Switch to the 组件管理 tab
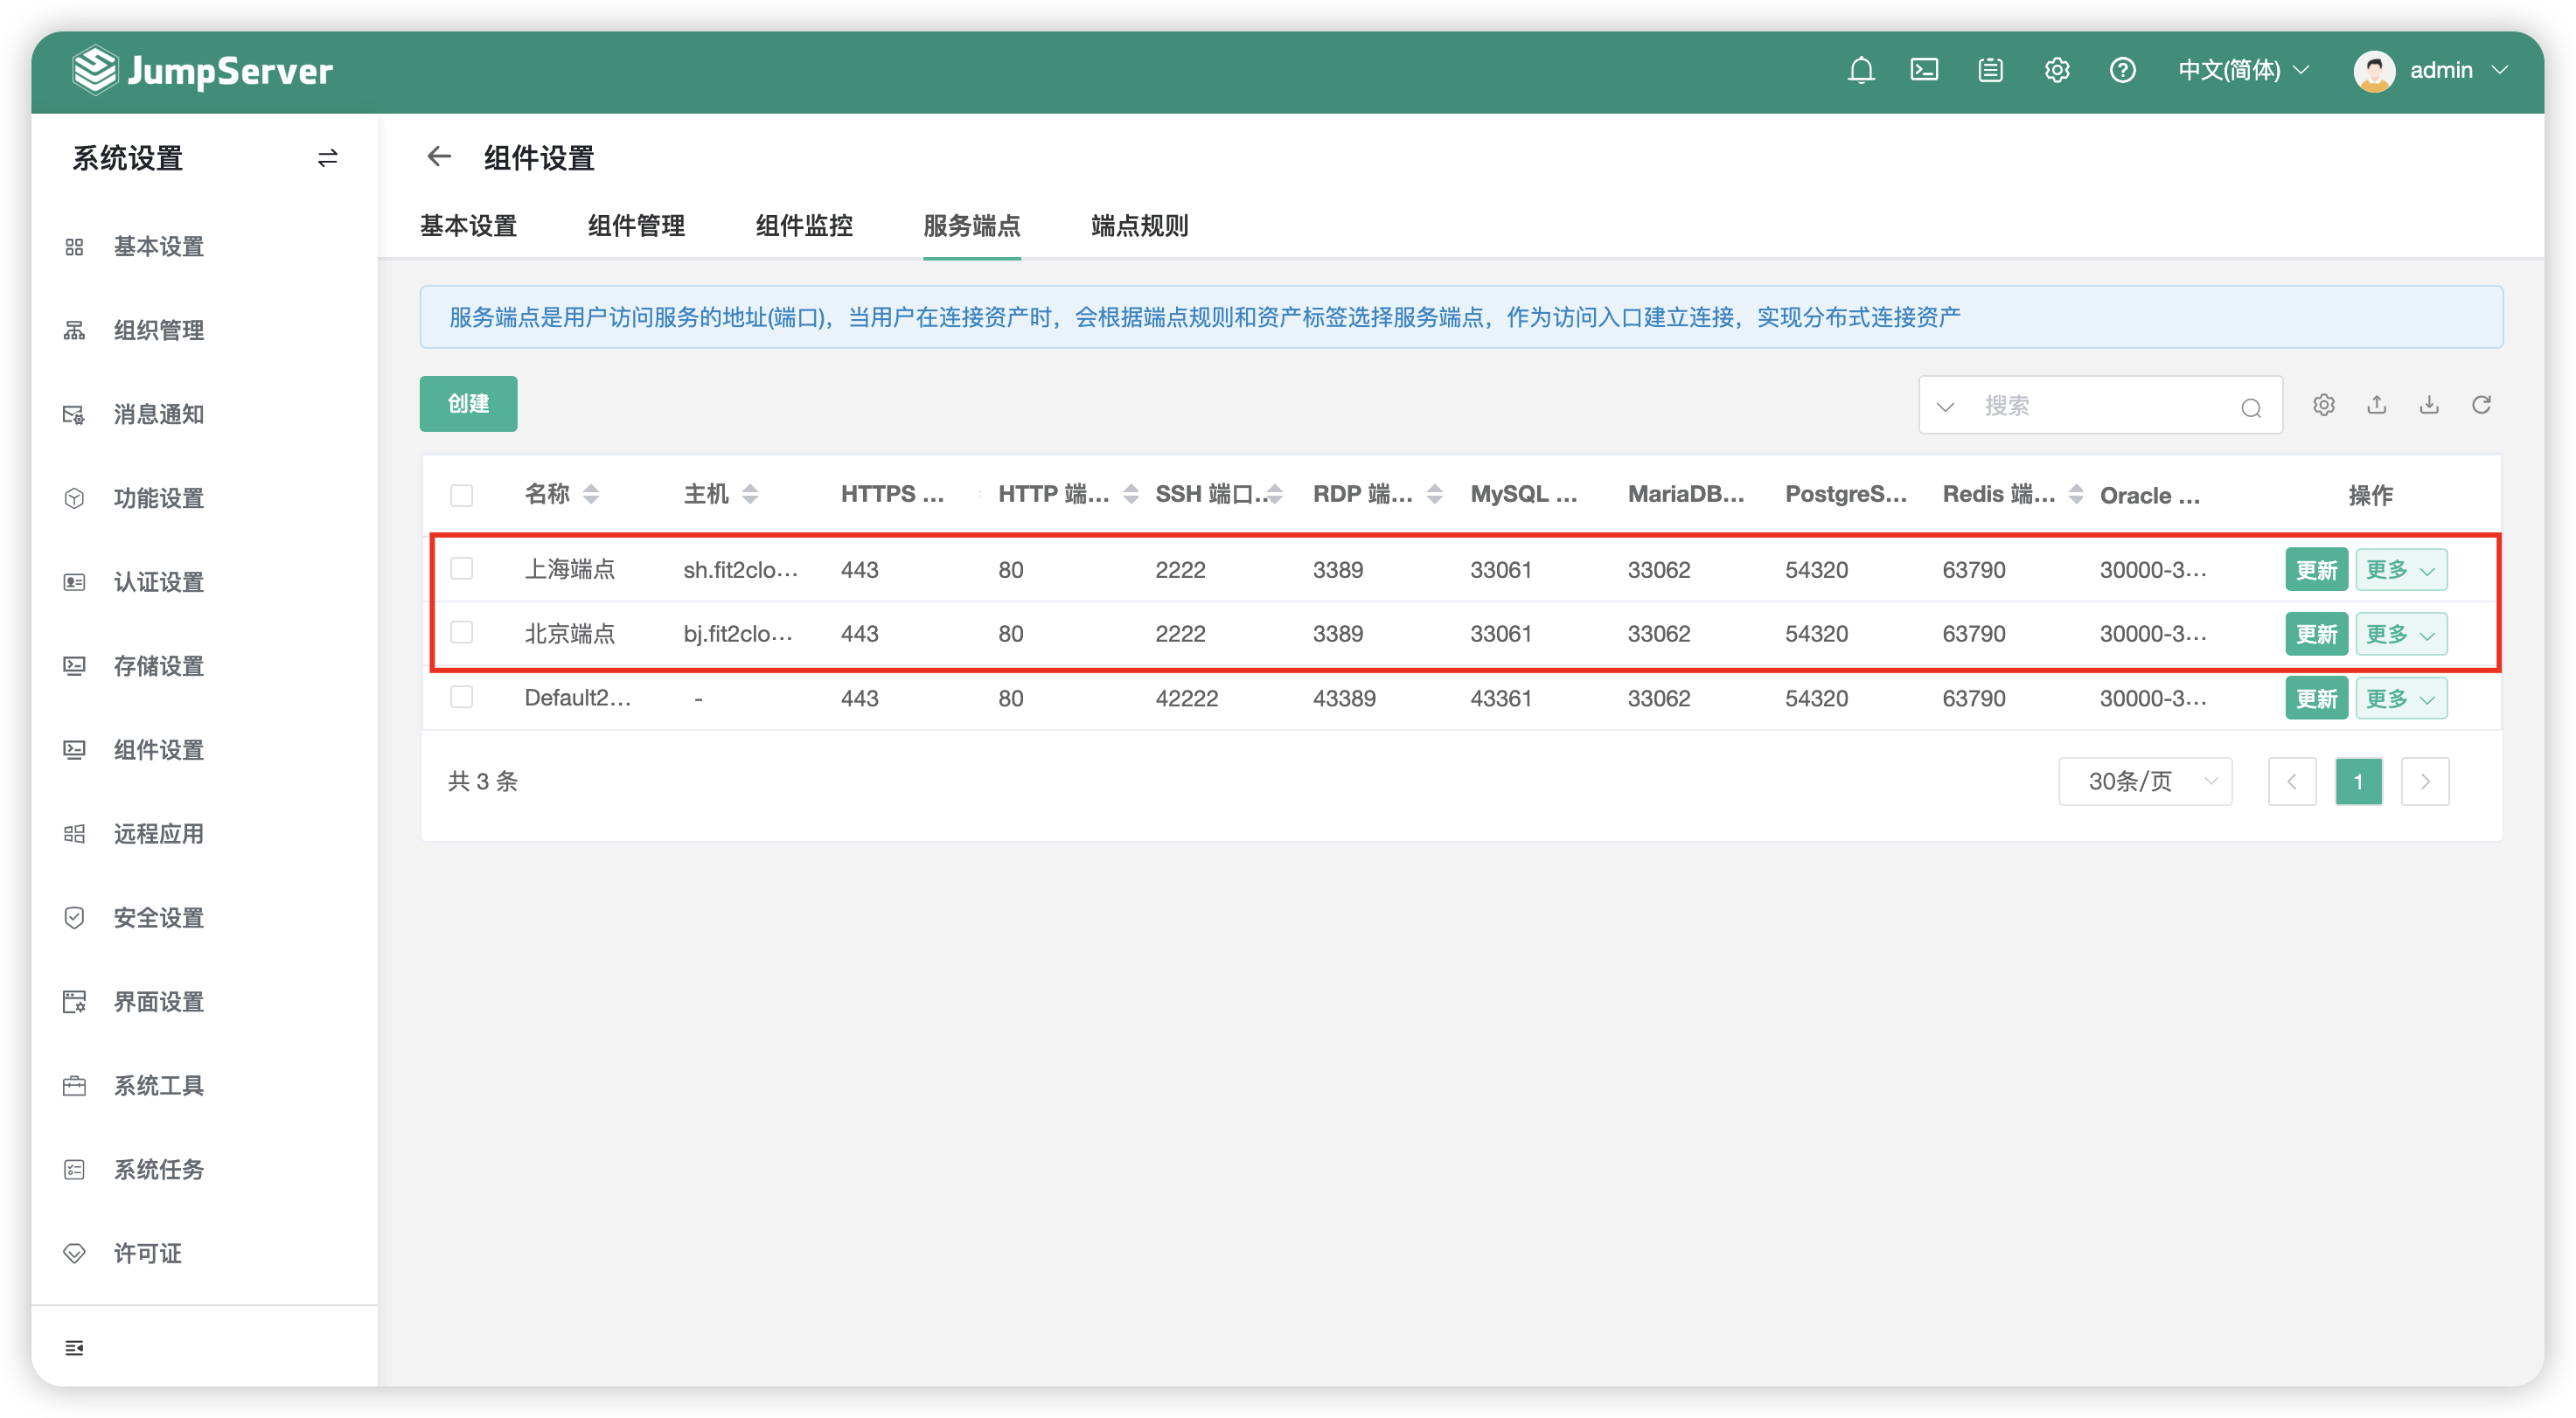The image size is (2576, 1418). pyautogui.click(x=636, y=226)
